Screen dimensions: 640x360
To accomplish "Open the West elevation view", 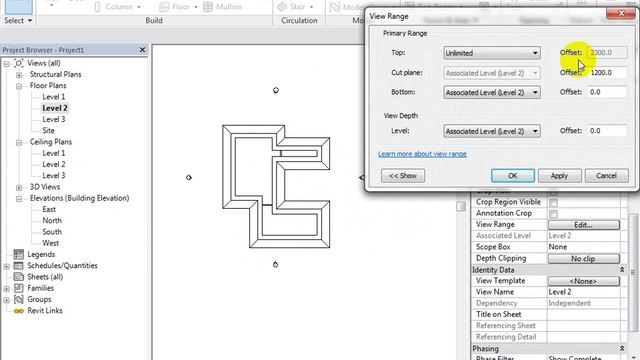I will point(50,243).
